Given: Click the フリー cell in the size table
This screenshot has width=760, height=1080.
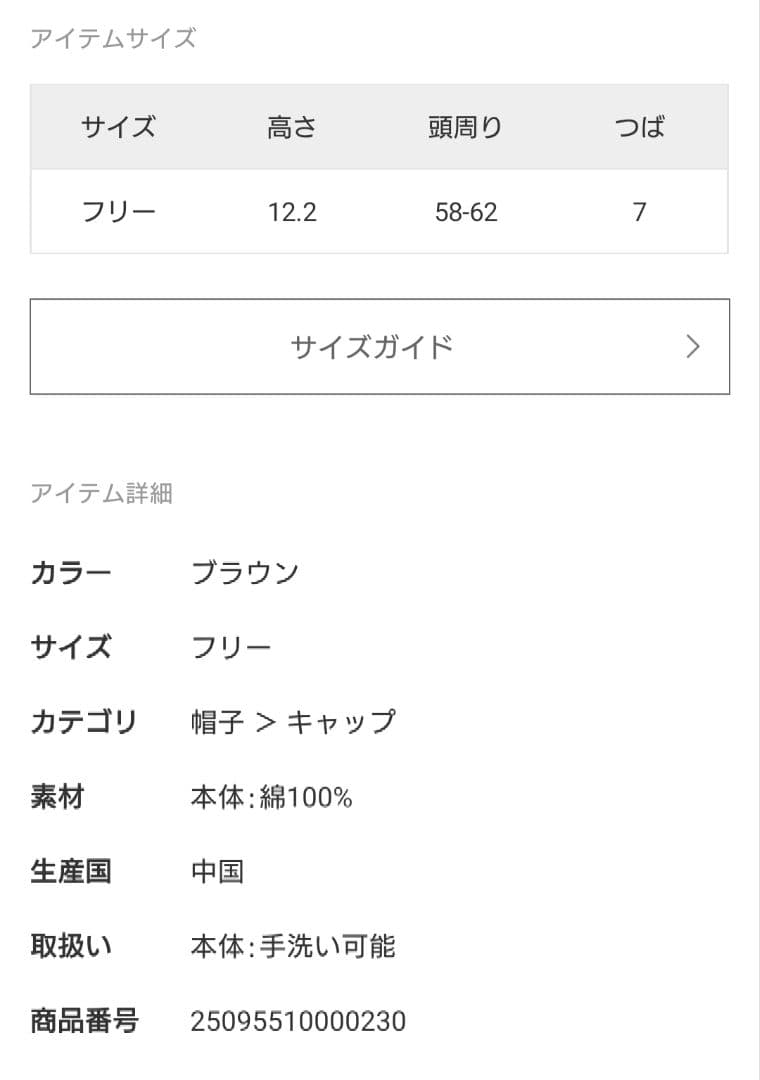Looking at the screenshot, I should [x=119, y=212].
